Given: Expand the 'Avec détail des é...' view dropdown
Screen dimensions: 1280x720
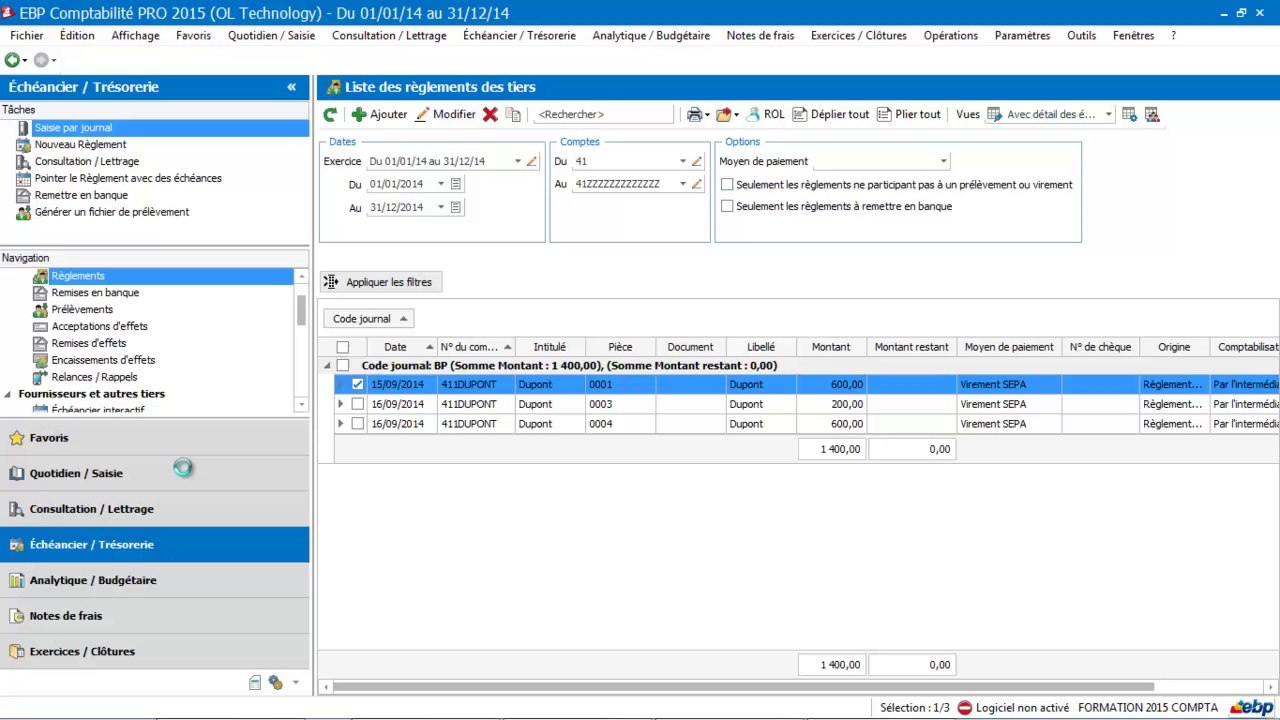Looking at the screenshot, I should point(1108,115).
